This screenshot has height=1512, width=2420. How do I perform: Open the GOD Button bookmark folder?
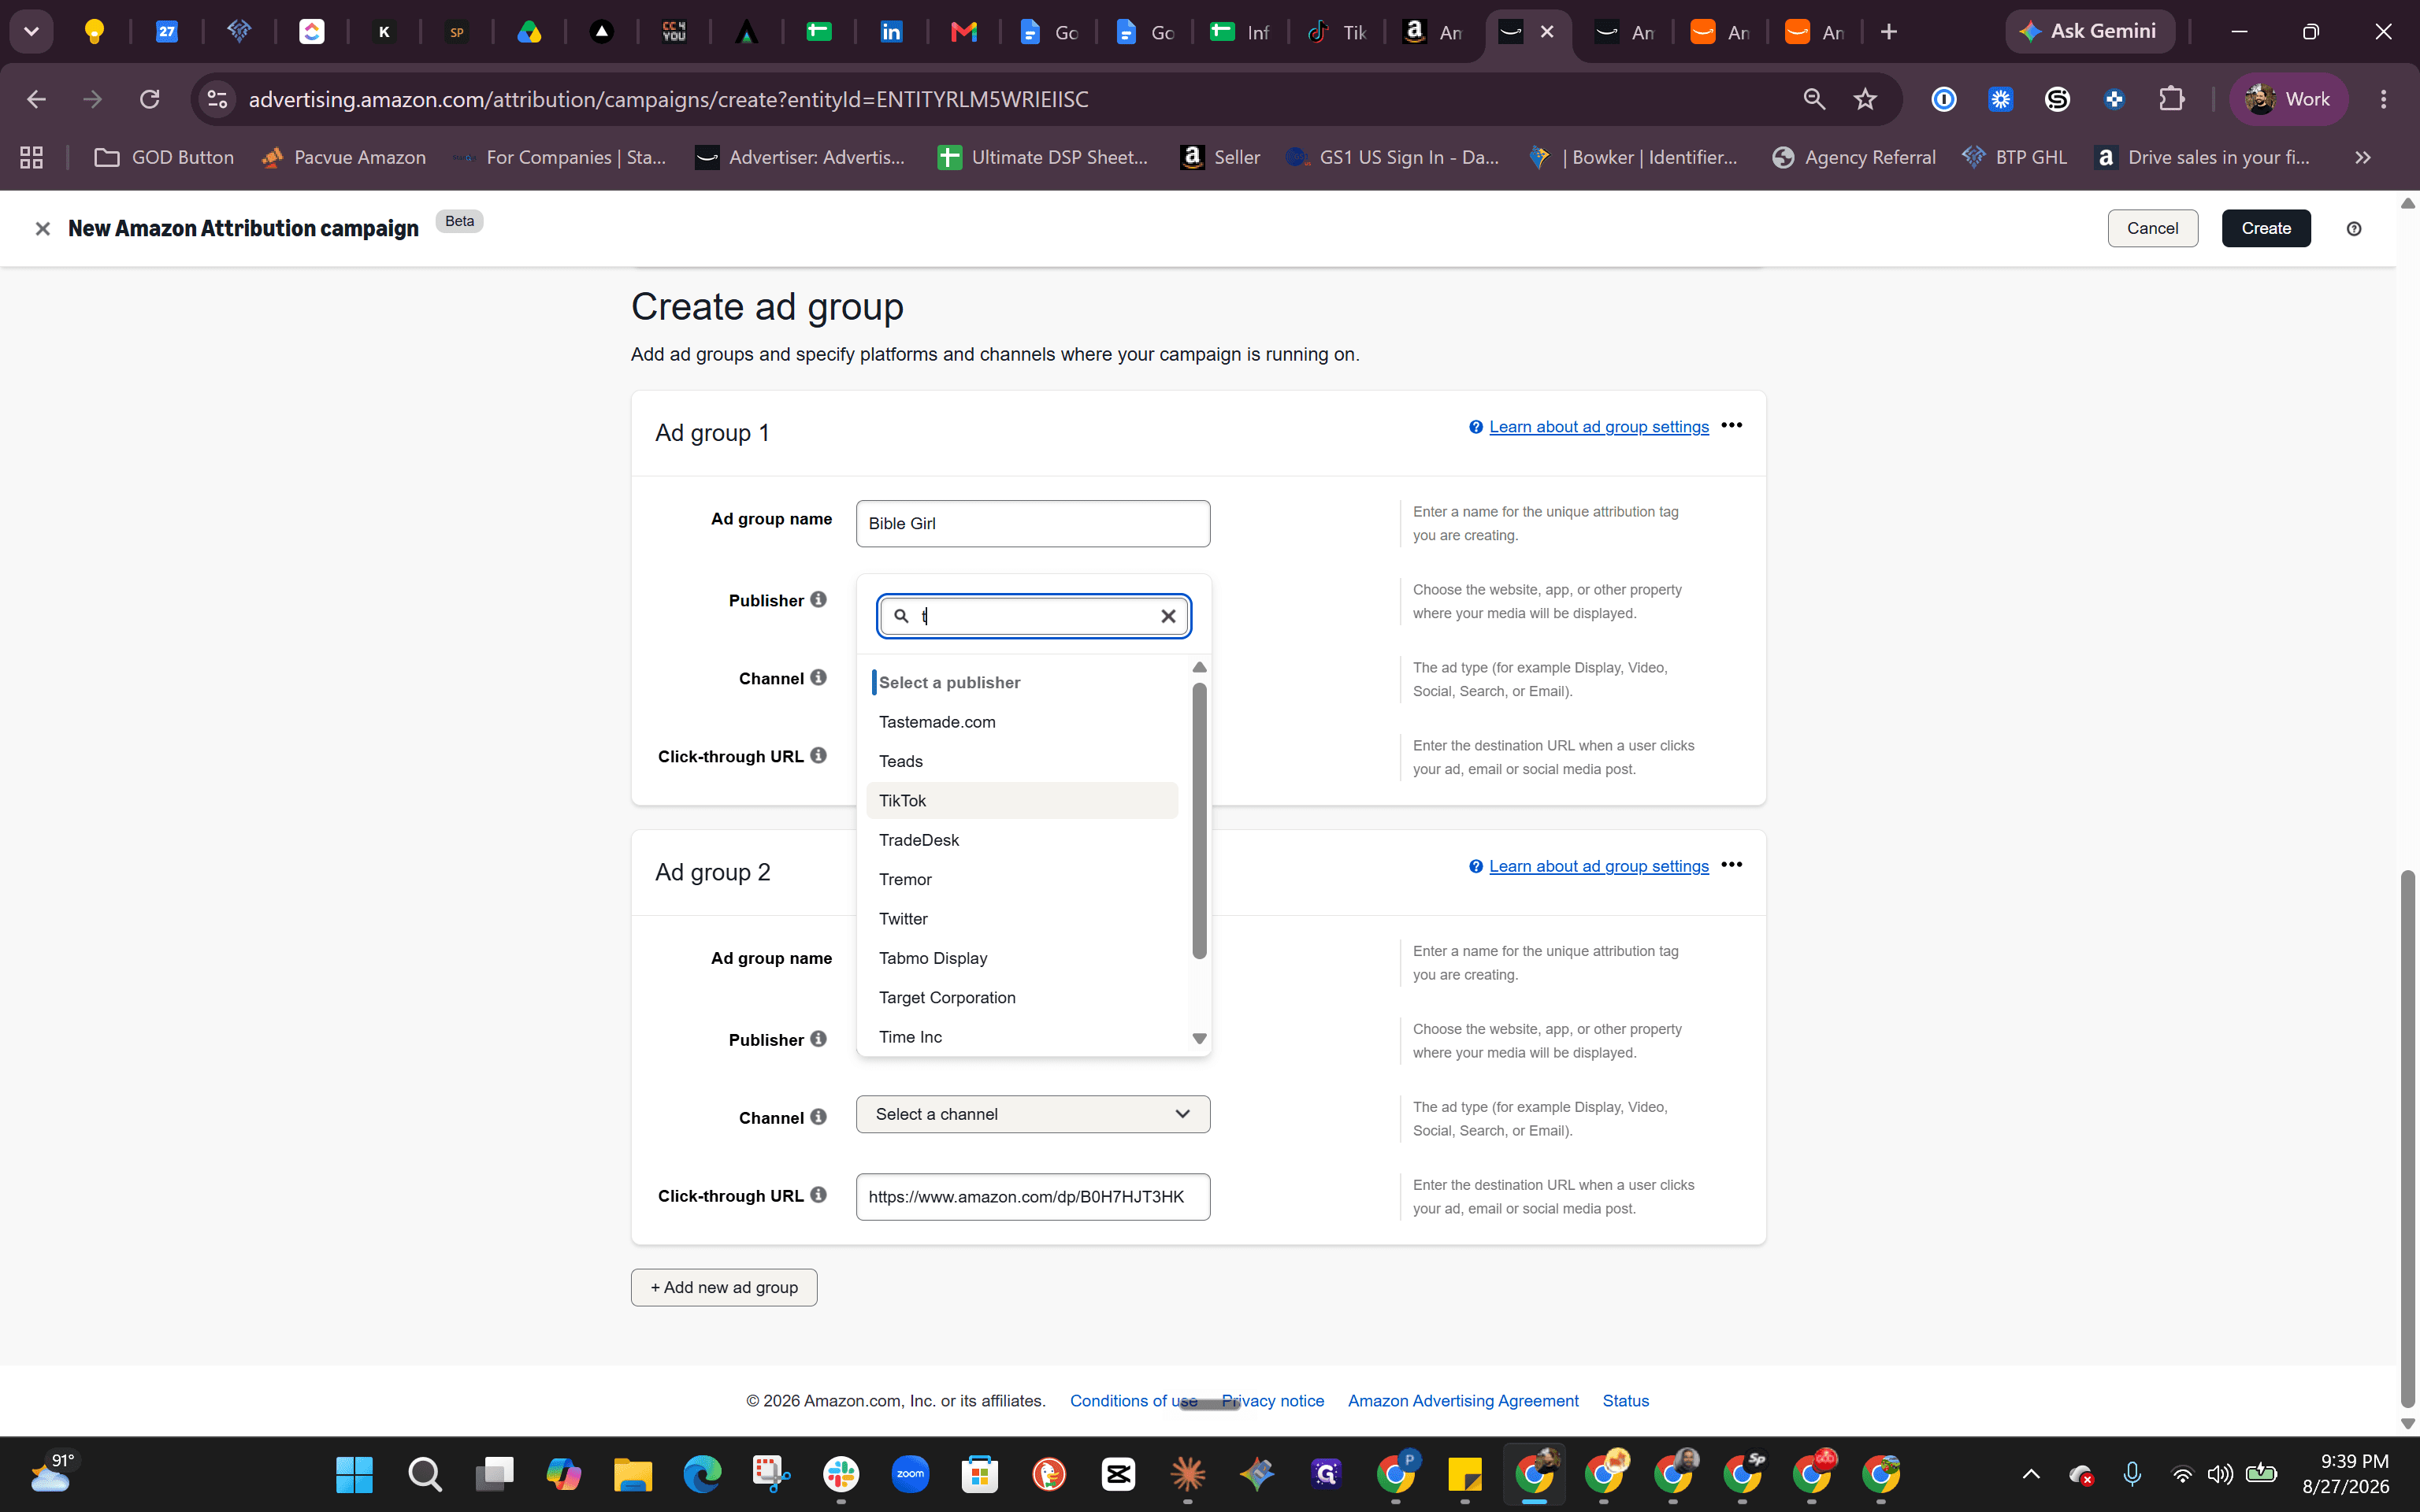pos(164,157)
